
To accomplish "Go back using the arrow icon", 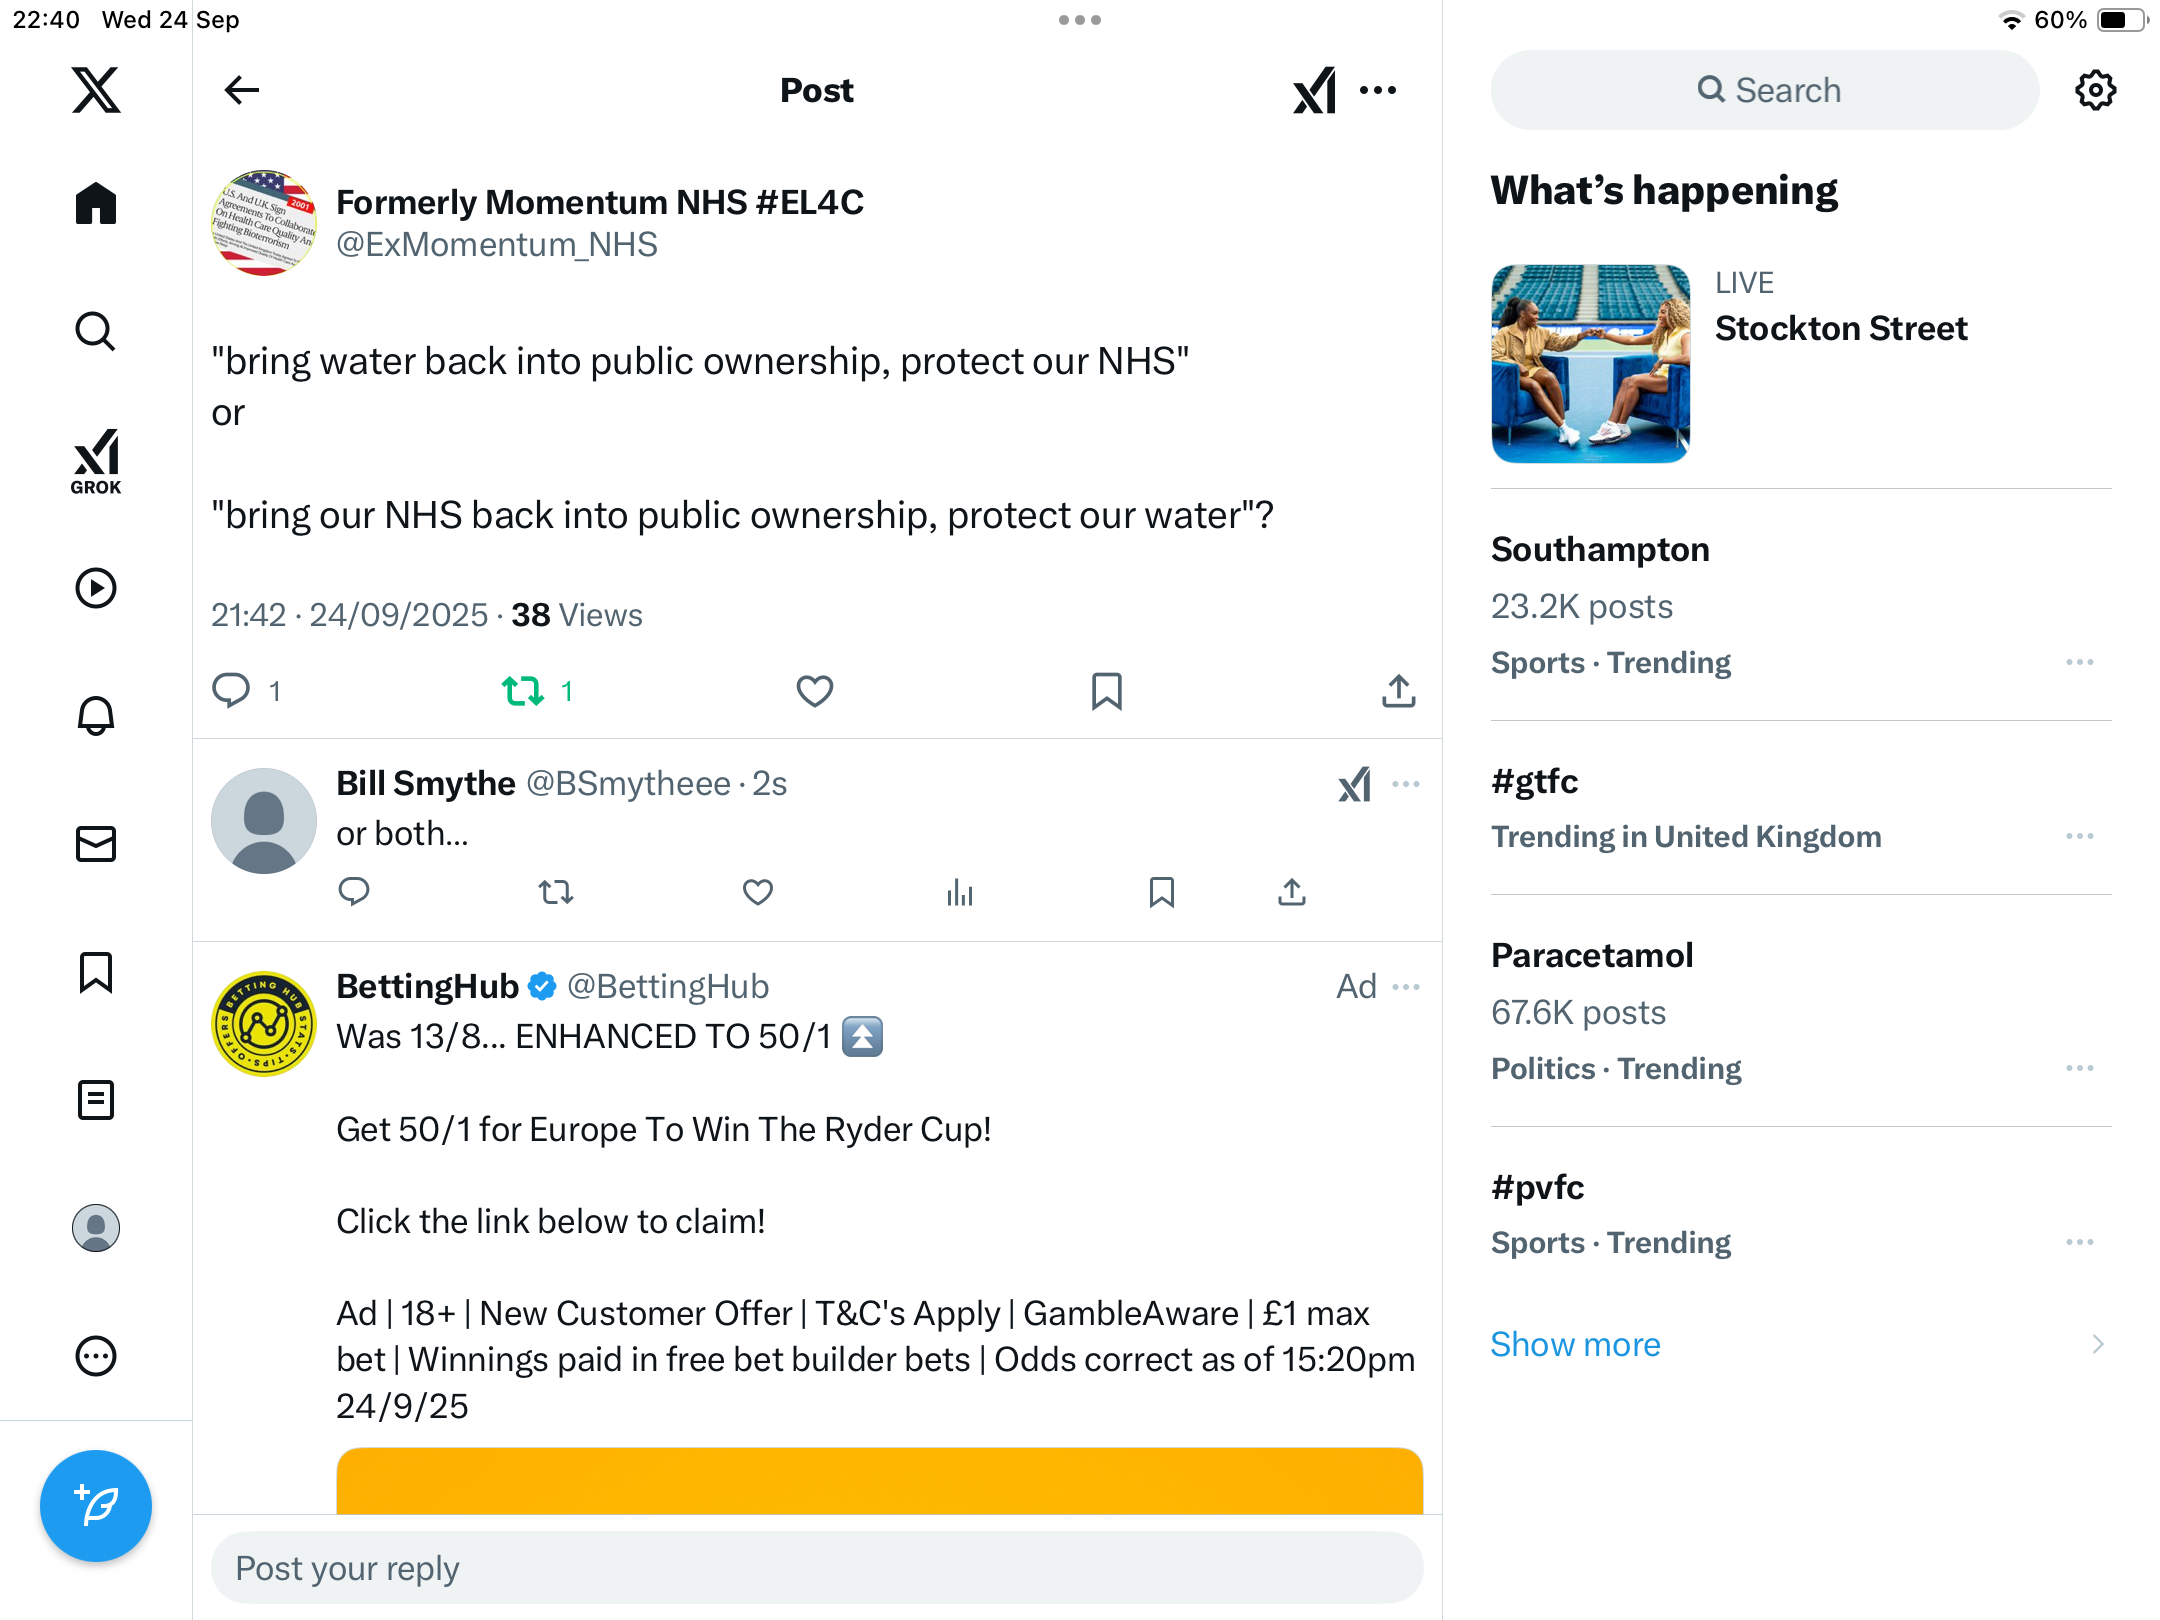I will (242, 90).
